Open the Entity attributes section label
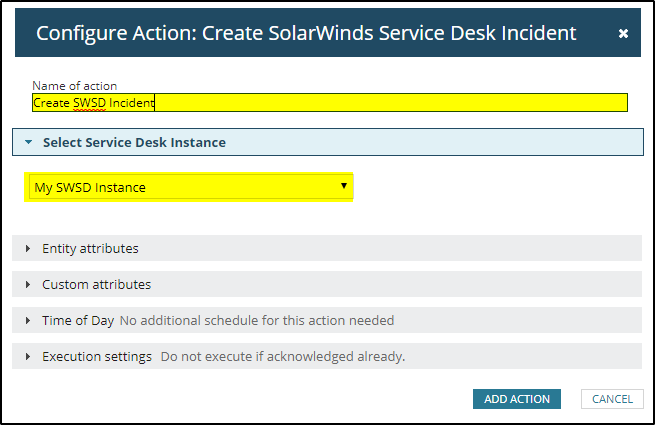The image size is (655, 425). pyautogui.click(x=90, y=249)
